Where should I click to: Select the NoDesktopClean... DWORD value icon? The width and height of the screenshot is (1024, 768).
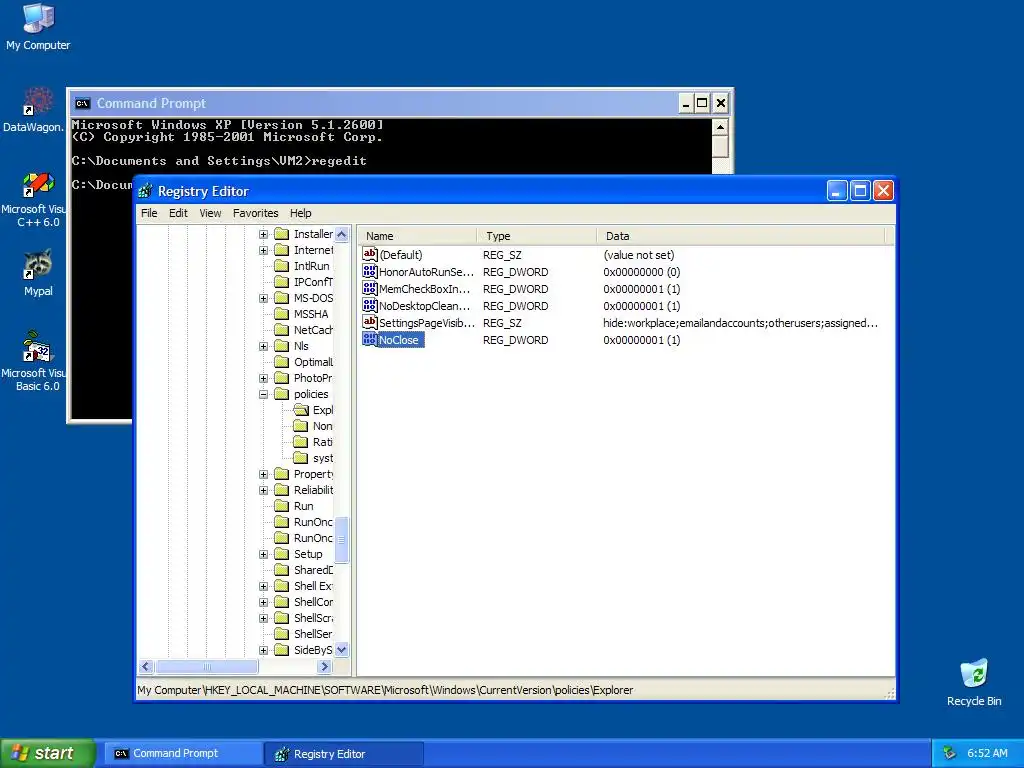[370, 305]
